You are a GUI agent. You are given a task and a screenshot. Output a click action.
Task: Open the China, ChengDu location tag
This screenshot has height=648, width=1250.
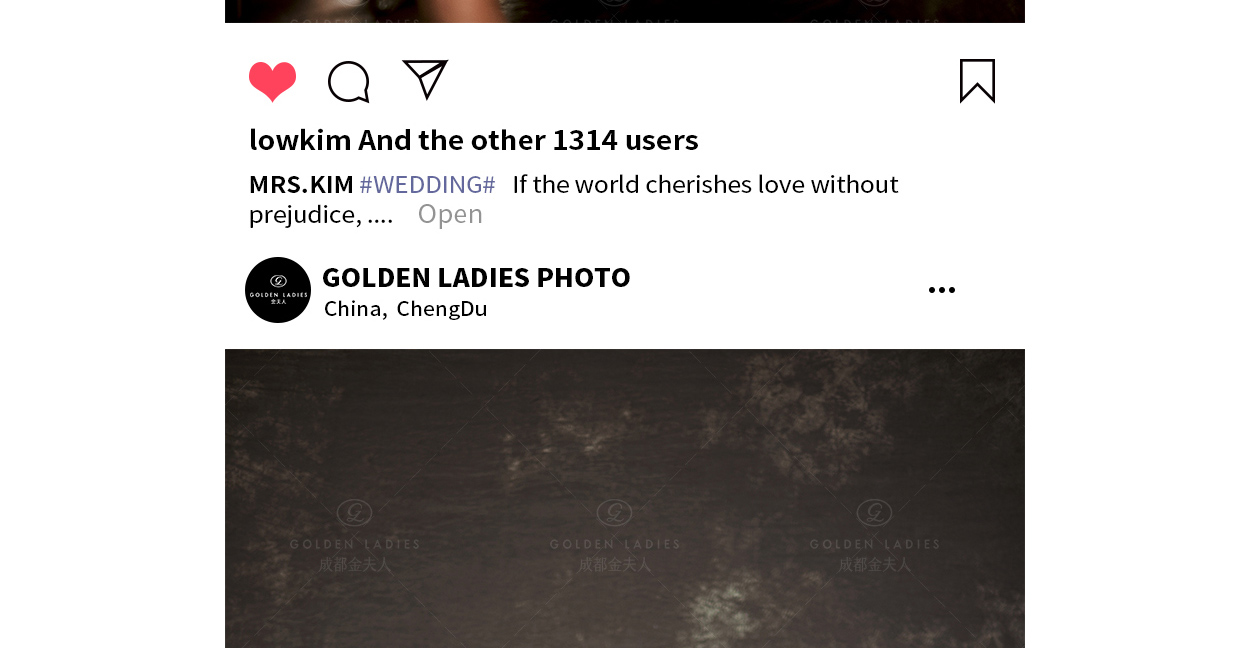click(406, 308)
